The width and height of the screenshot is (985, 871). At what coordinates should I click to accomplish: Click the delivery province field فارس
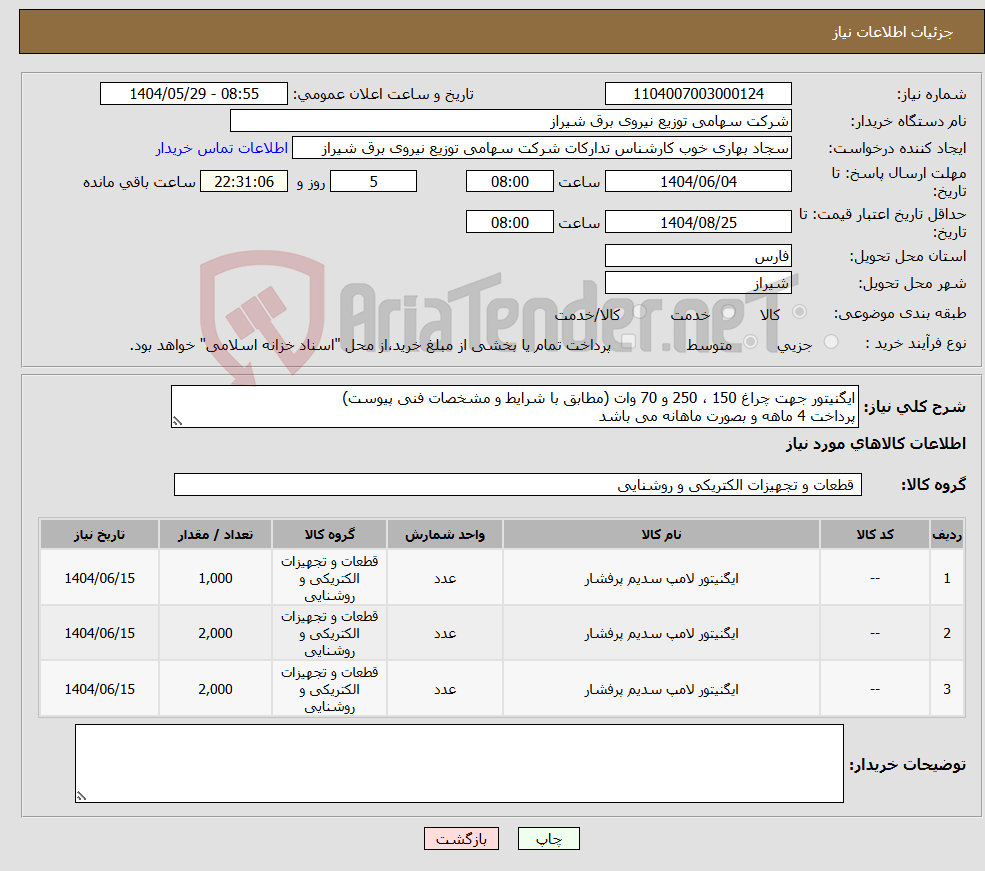pyautogui.click(x=698, y=256)
